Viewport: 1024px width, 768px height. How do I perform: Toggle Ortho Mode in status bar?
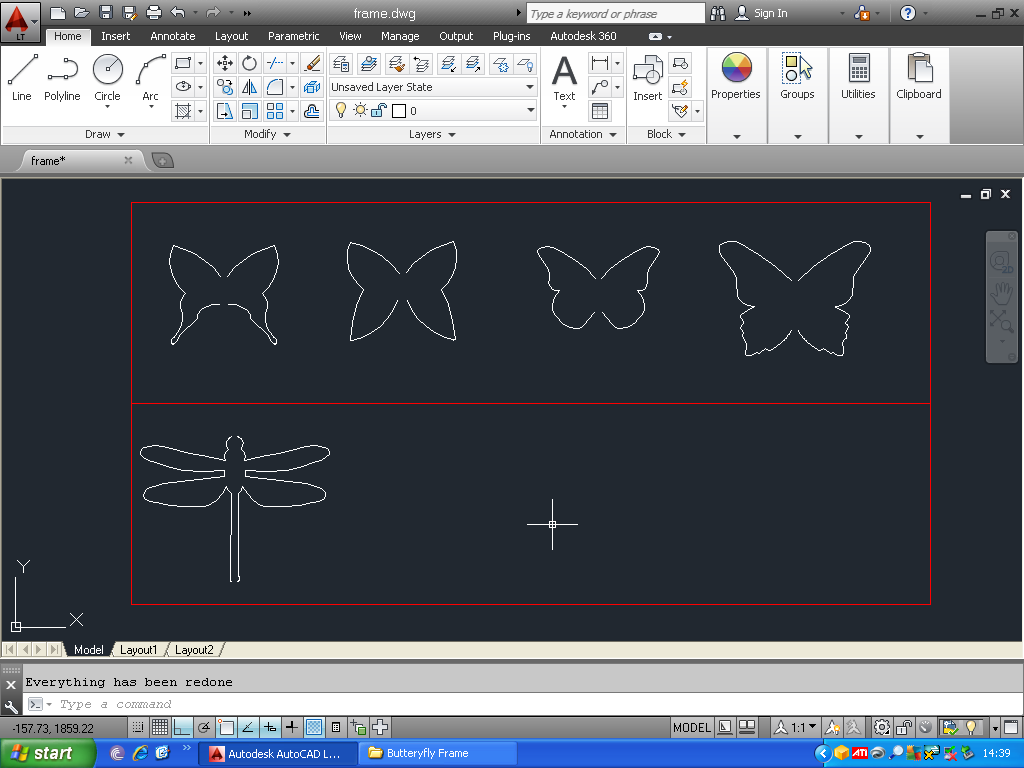(x=182, y=727)
